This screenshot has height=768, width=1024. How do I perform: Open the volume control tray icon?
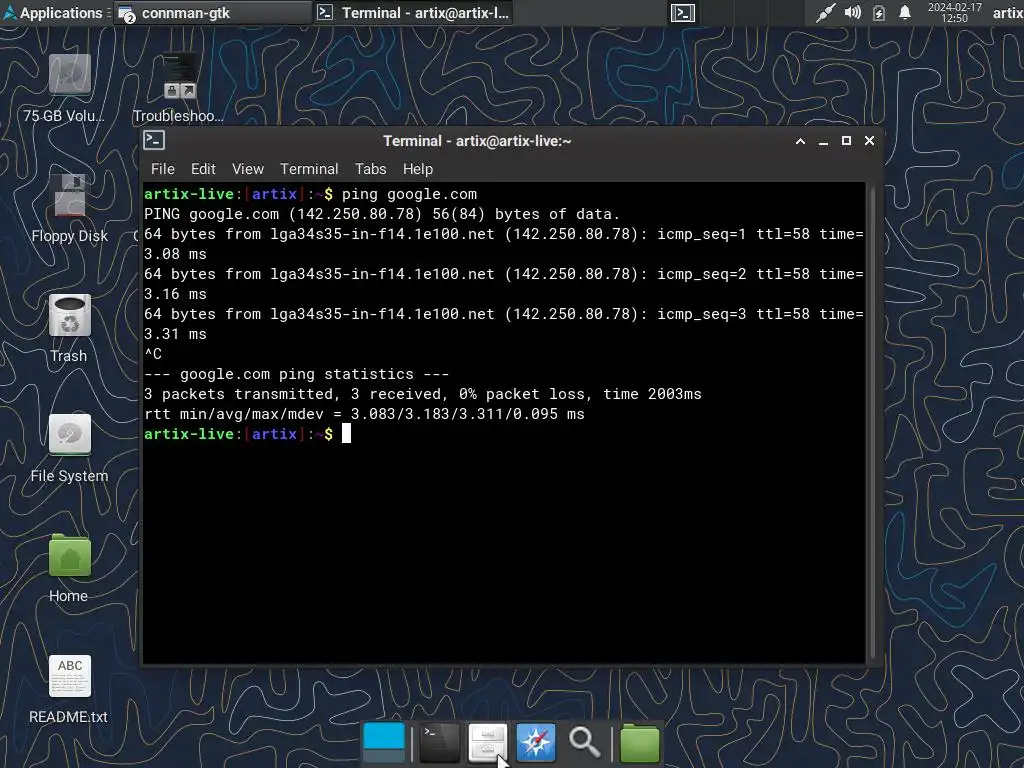852,13
